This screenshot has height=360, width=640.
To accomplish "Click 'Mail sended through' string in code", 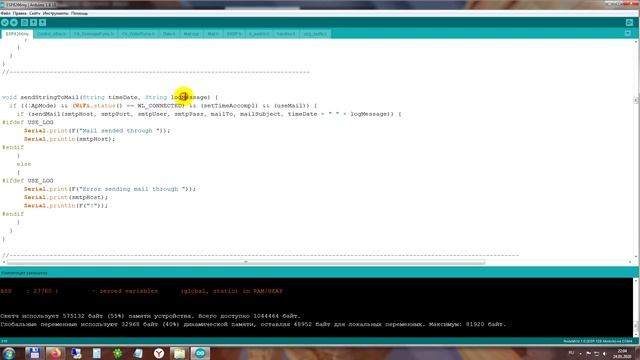I will [x=119, y=131].
